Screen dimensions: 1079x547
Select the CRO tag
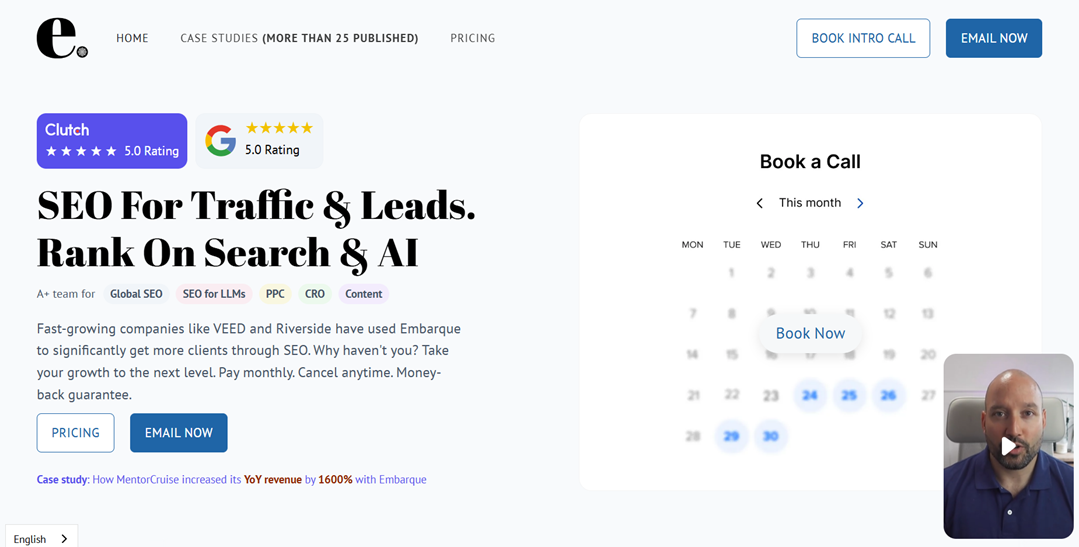[x=314, y=294]
